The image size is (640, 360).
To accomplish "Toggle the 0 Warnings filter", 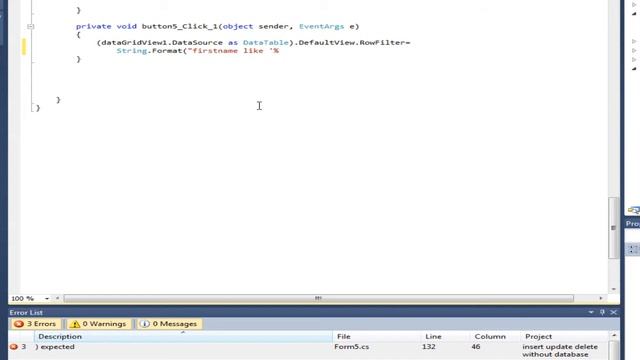I will (98, 324).
